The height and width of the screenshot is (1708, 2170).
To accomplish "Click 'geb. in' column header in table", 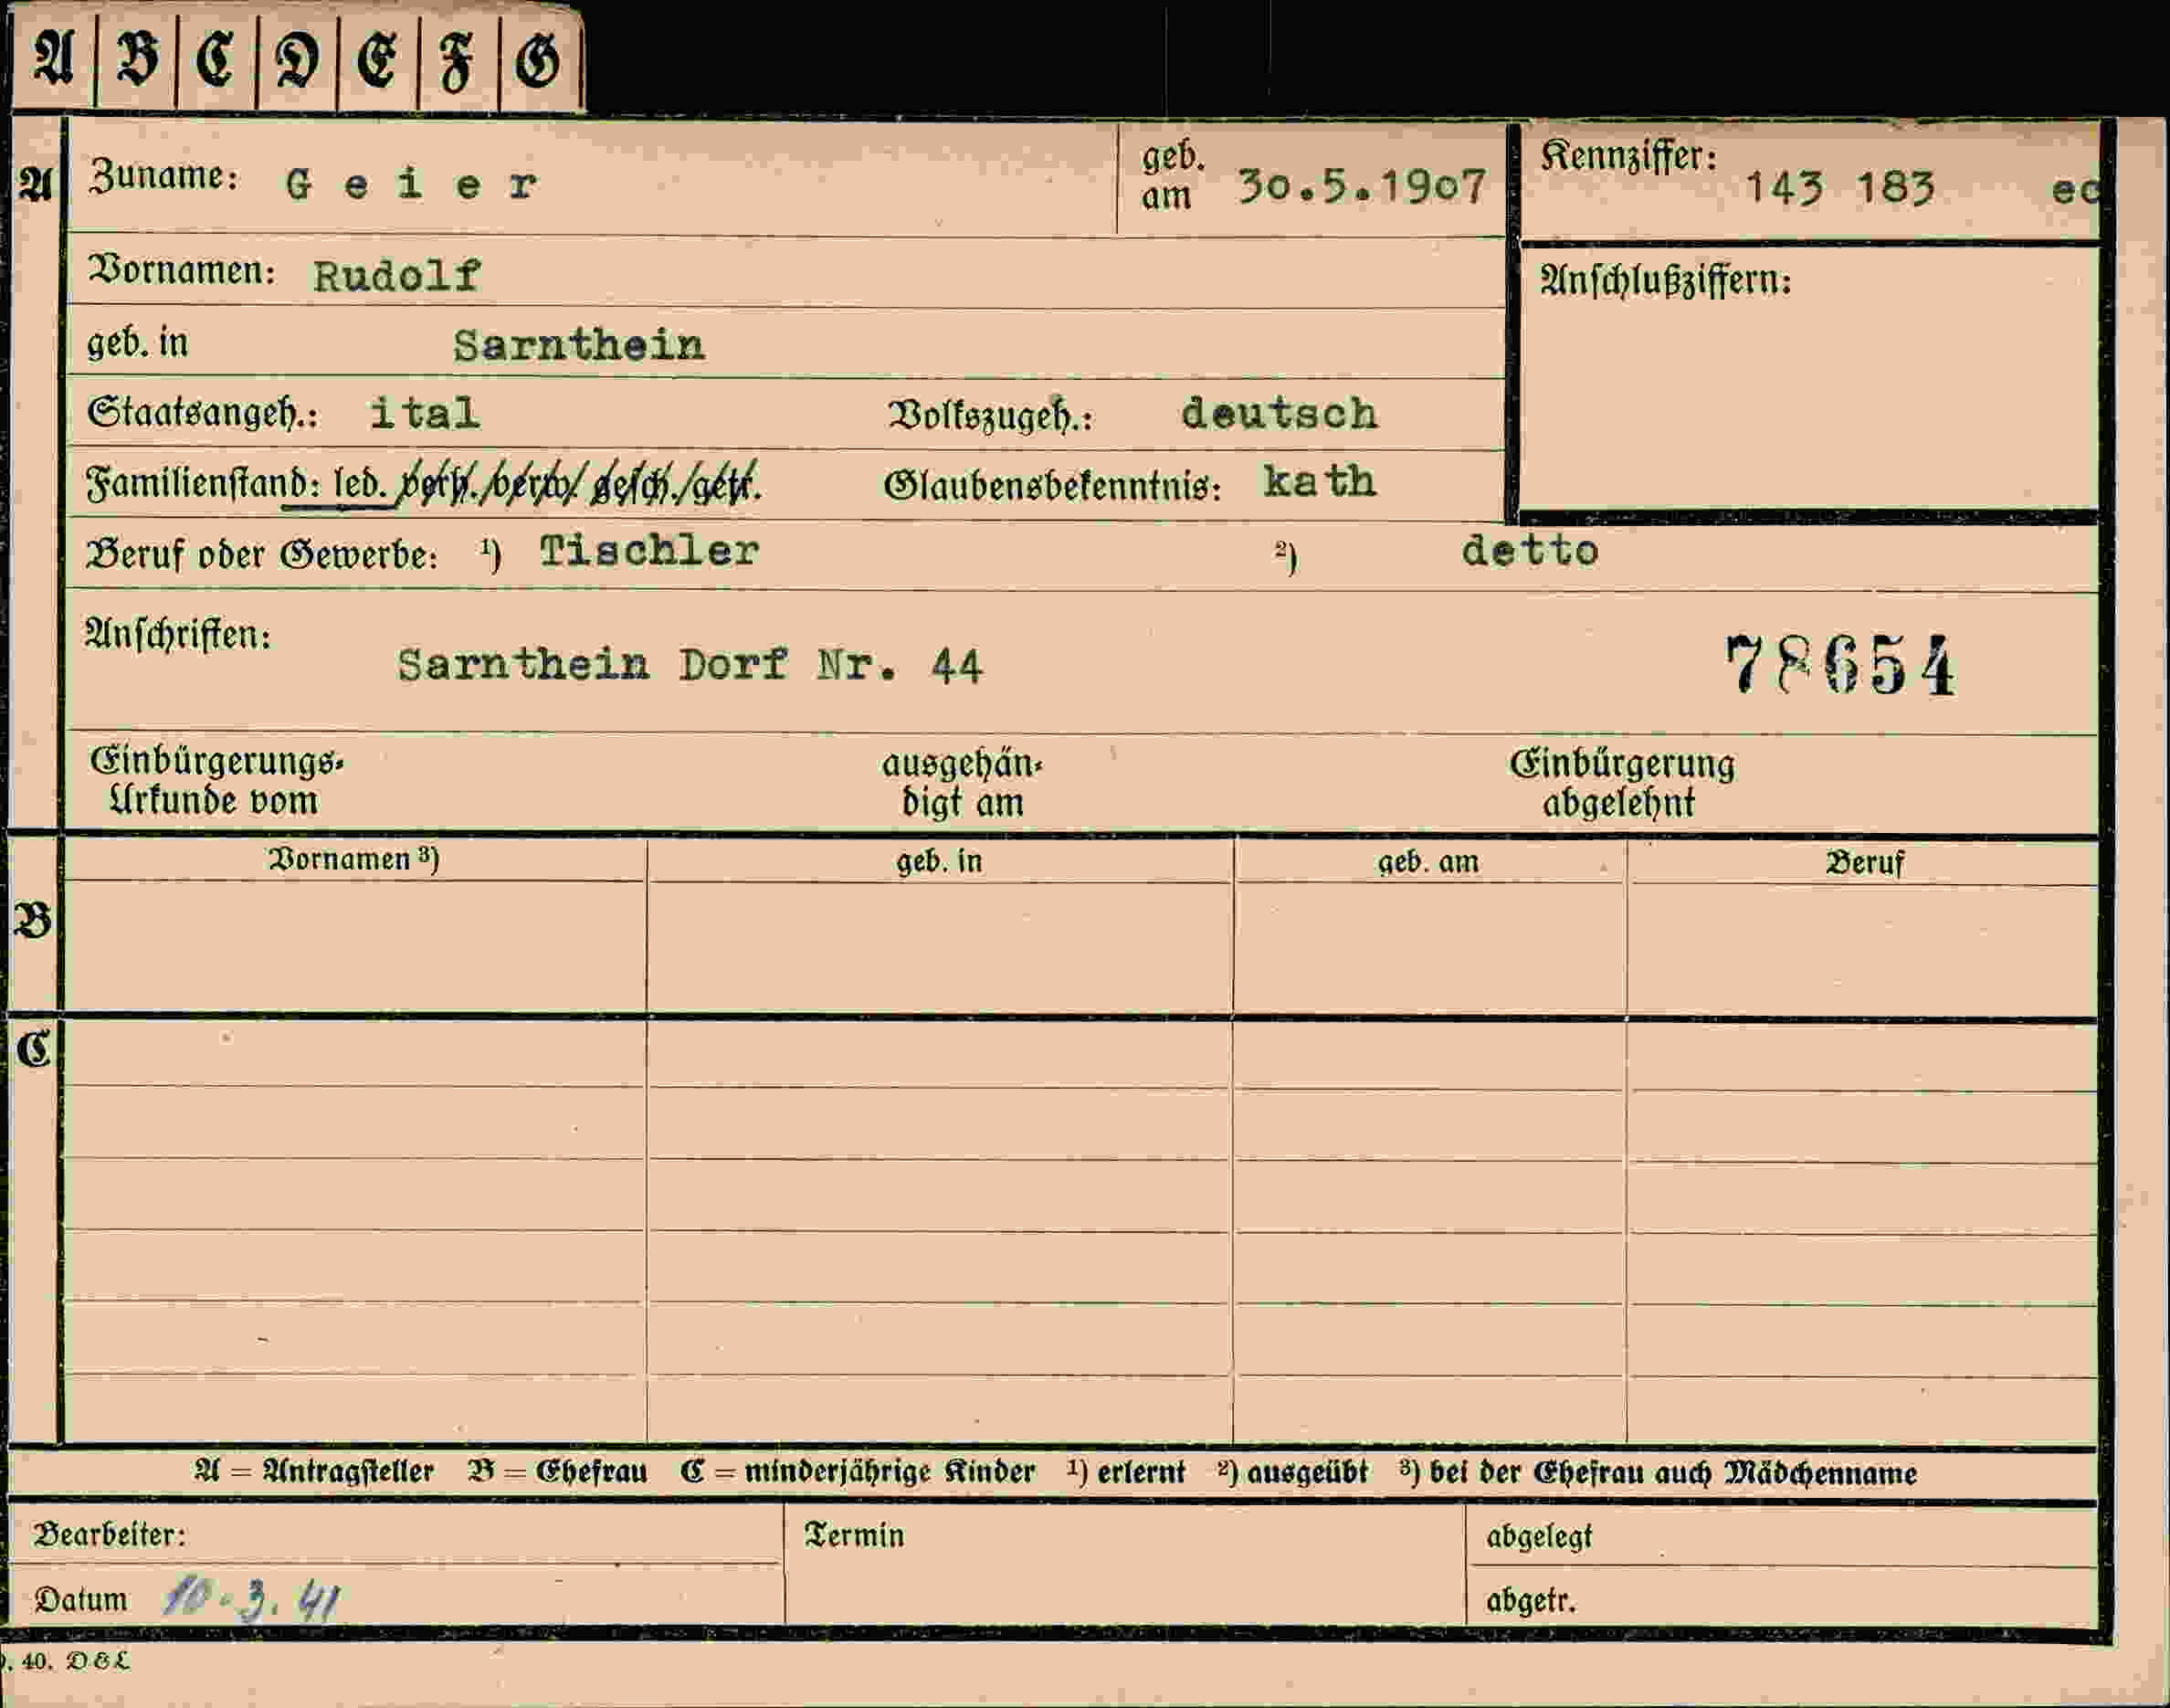I will coord(939,861).
